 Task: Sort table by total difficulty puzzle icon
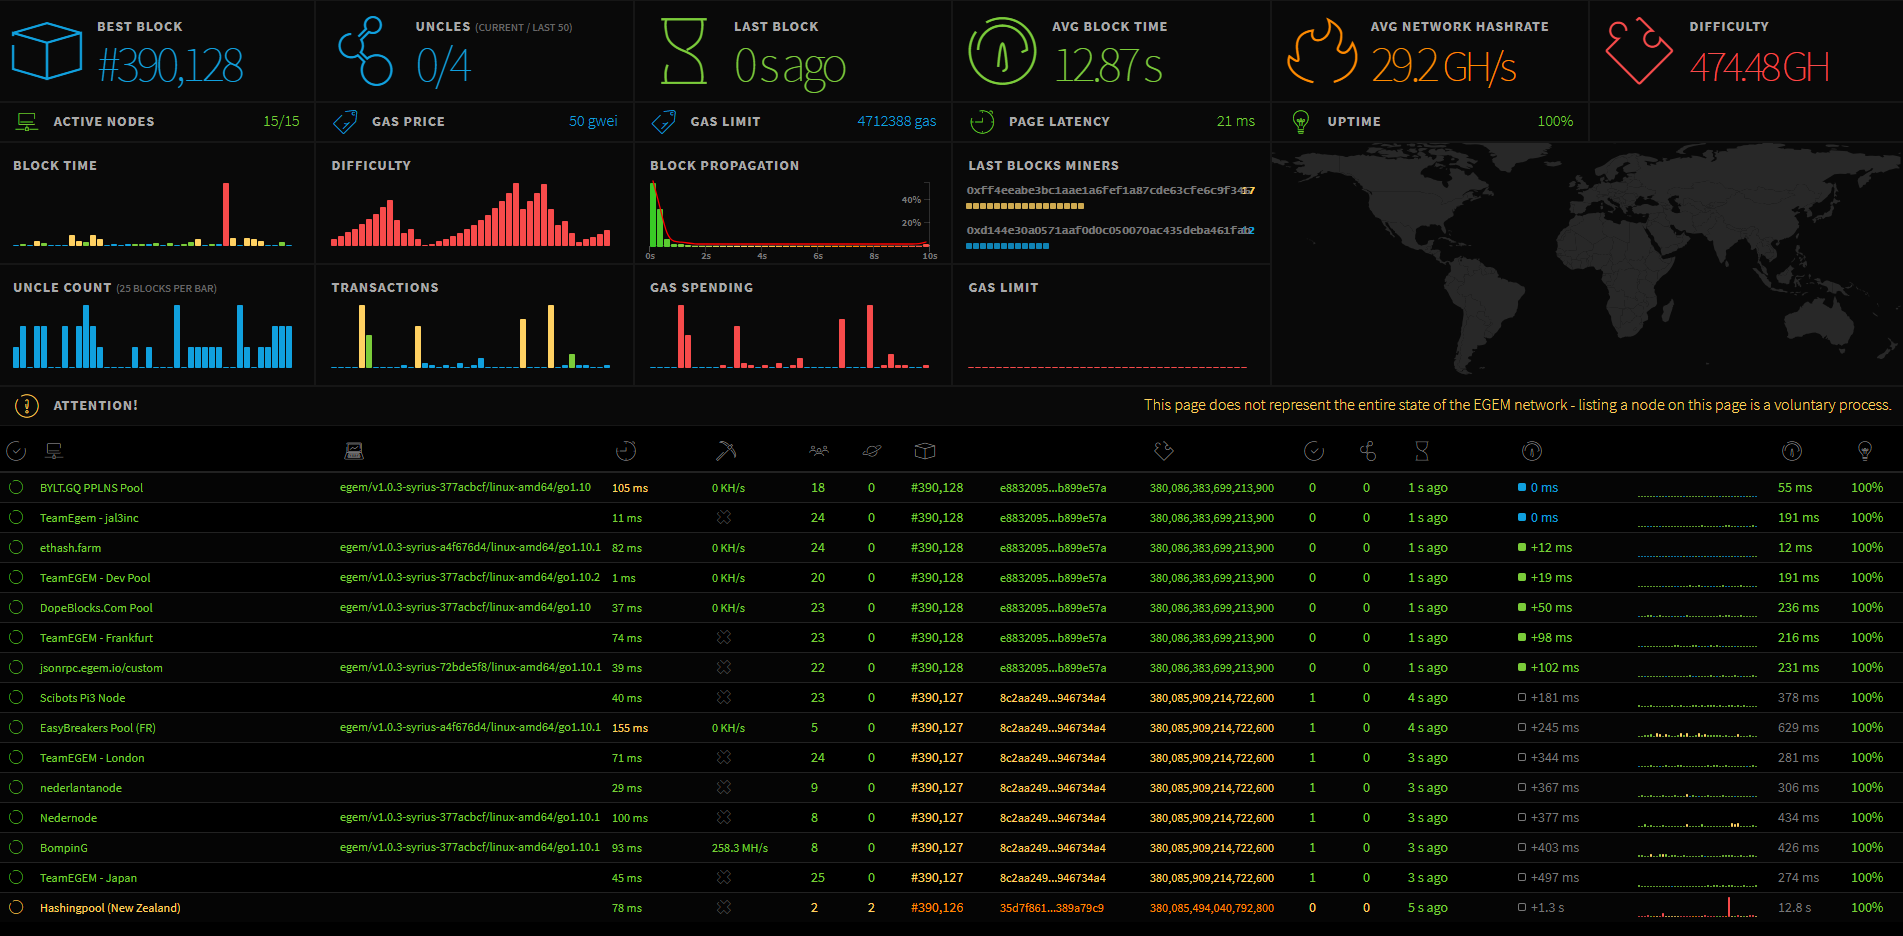click(x=1163, y=451)
